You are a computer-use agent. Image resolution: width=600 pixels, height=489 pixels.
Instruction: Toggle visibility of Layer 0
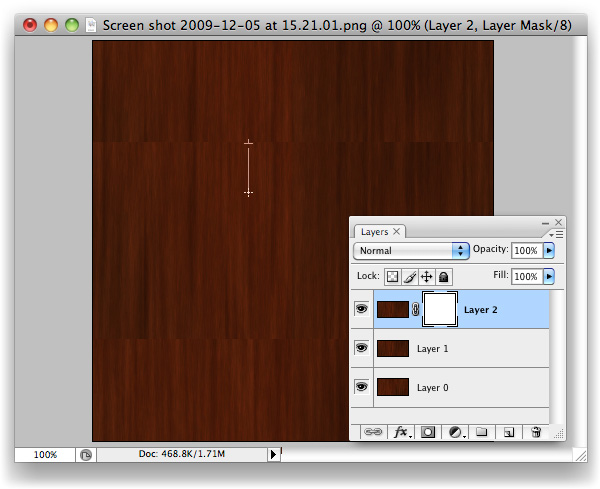pyautogui.click(x=361, y=386)
